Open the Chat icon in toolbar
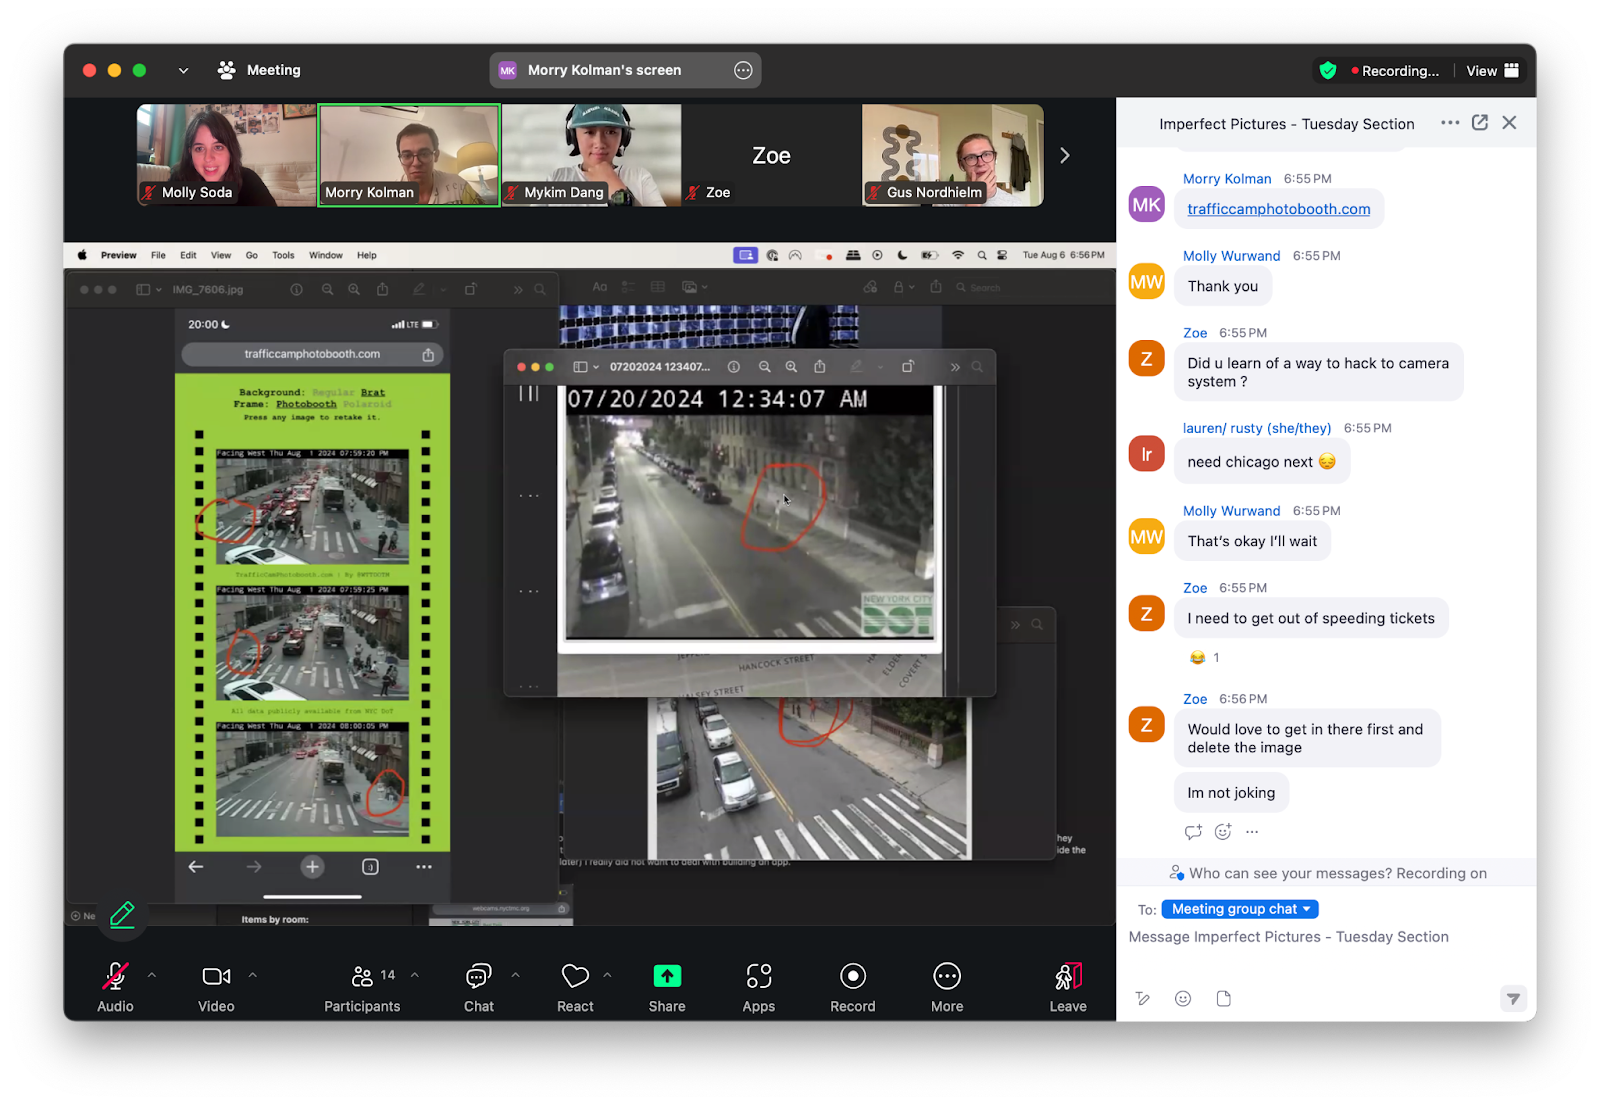 point(479,976)
